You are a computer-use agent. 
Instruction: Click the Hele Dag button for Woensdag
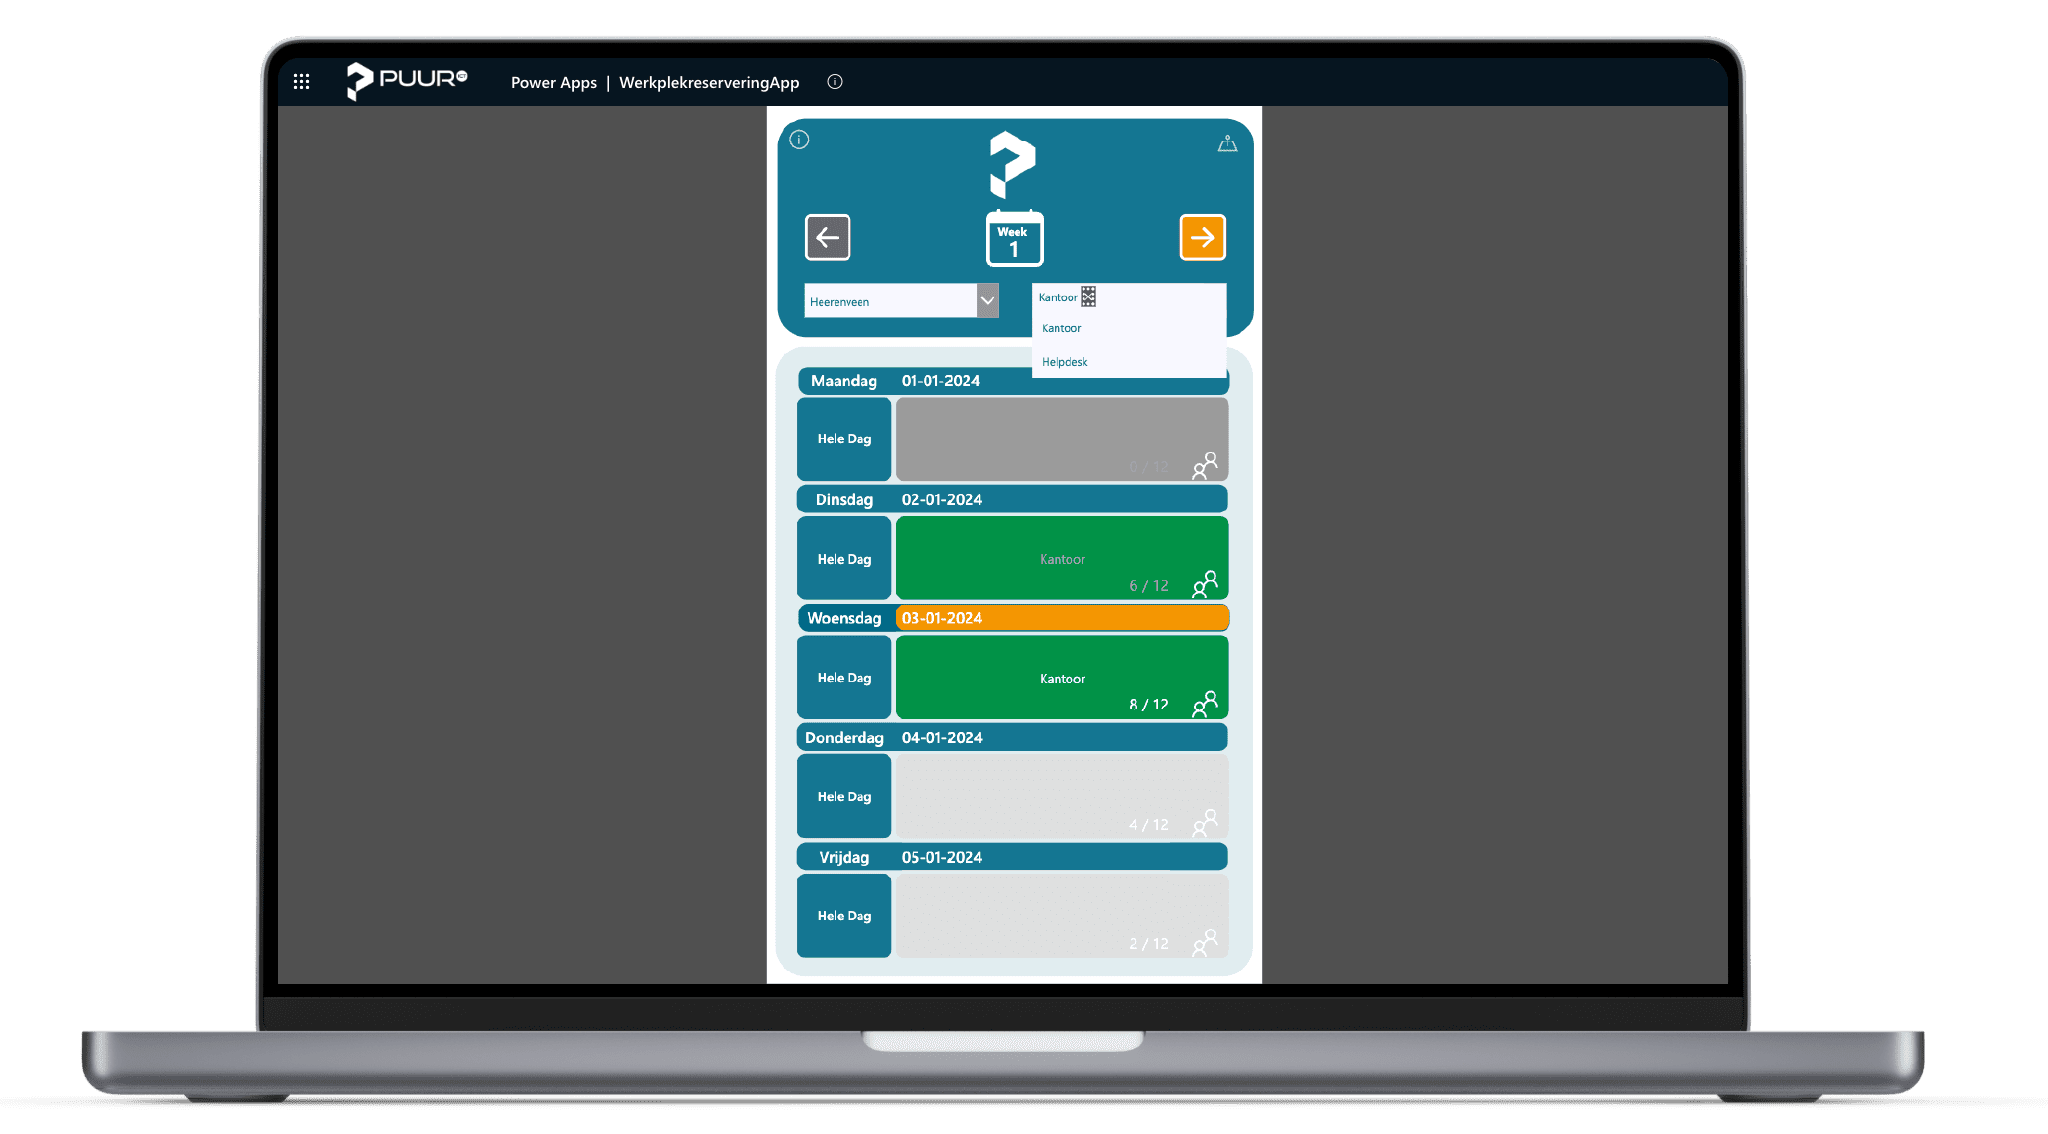coord(844,678)
